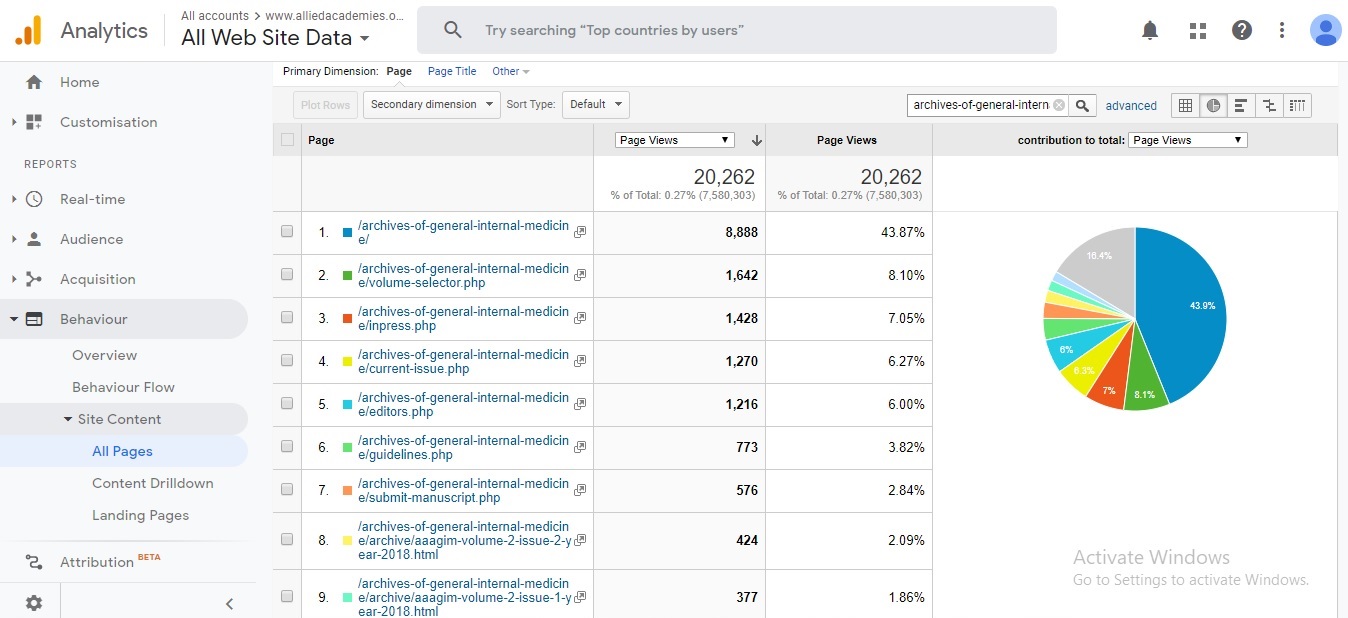Viewport: 1348px width, 618px height.
Task: Click the Help question mark icon
Action: click(1242, 30)
